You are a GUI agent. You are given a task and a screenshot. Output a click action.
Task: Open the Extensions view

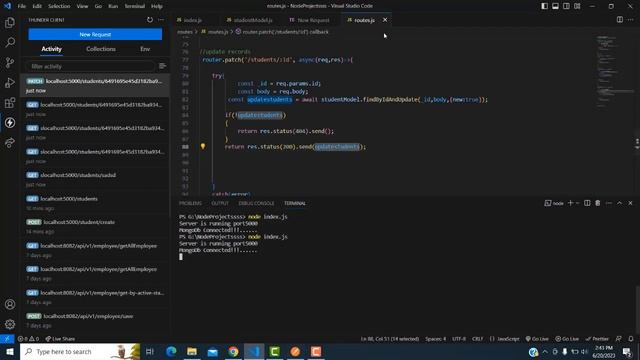pyautogui.click(x=10, y=102)
